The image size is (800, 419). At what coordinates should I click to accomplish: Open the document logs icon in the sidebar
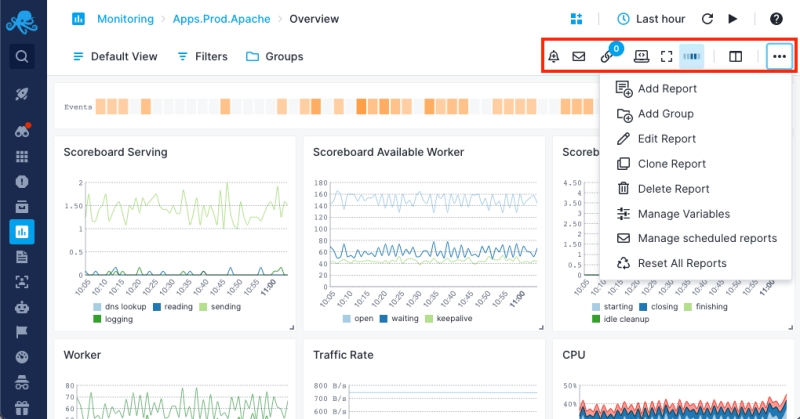coord(21,257)
